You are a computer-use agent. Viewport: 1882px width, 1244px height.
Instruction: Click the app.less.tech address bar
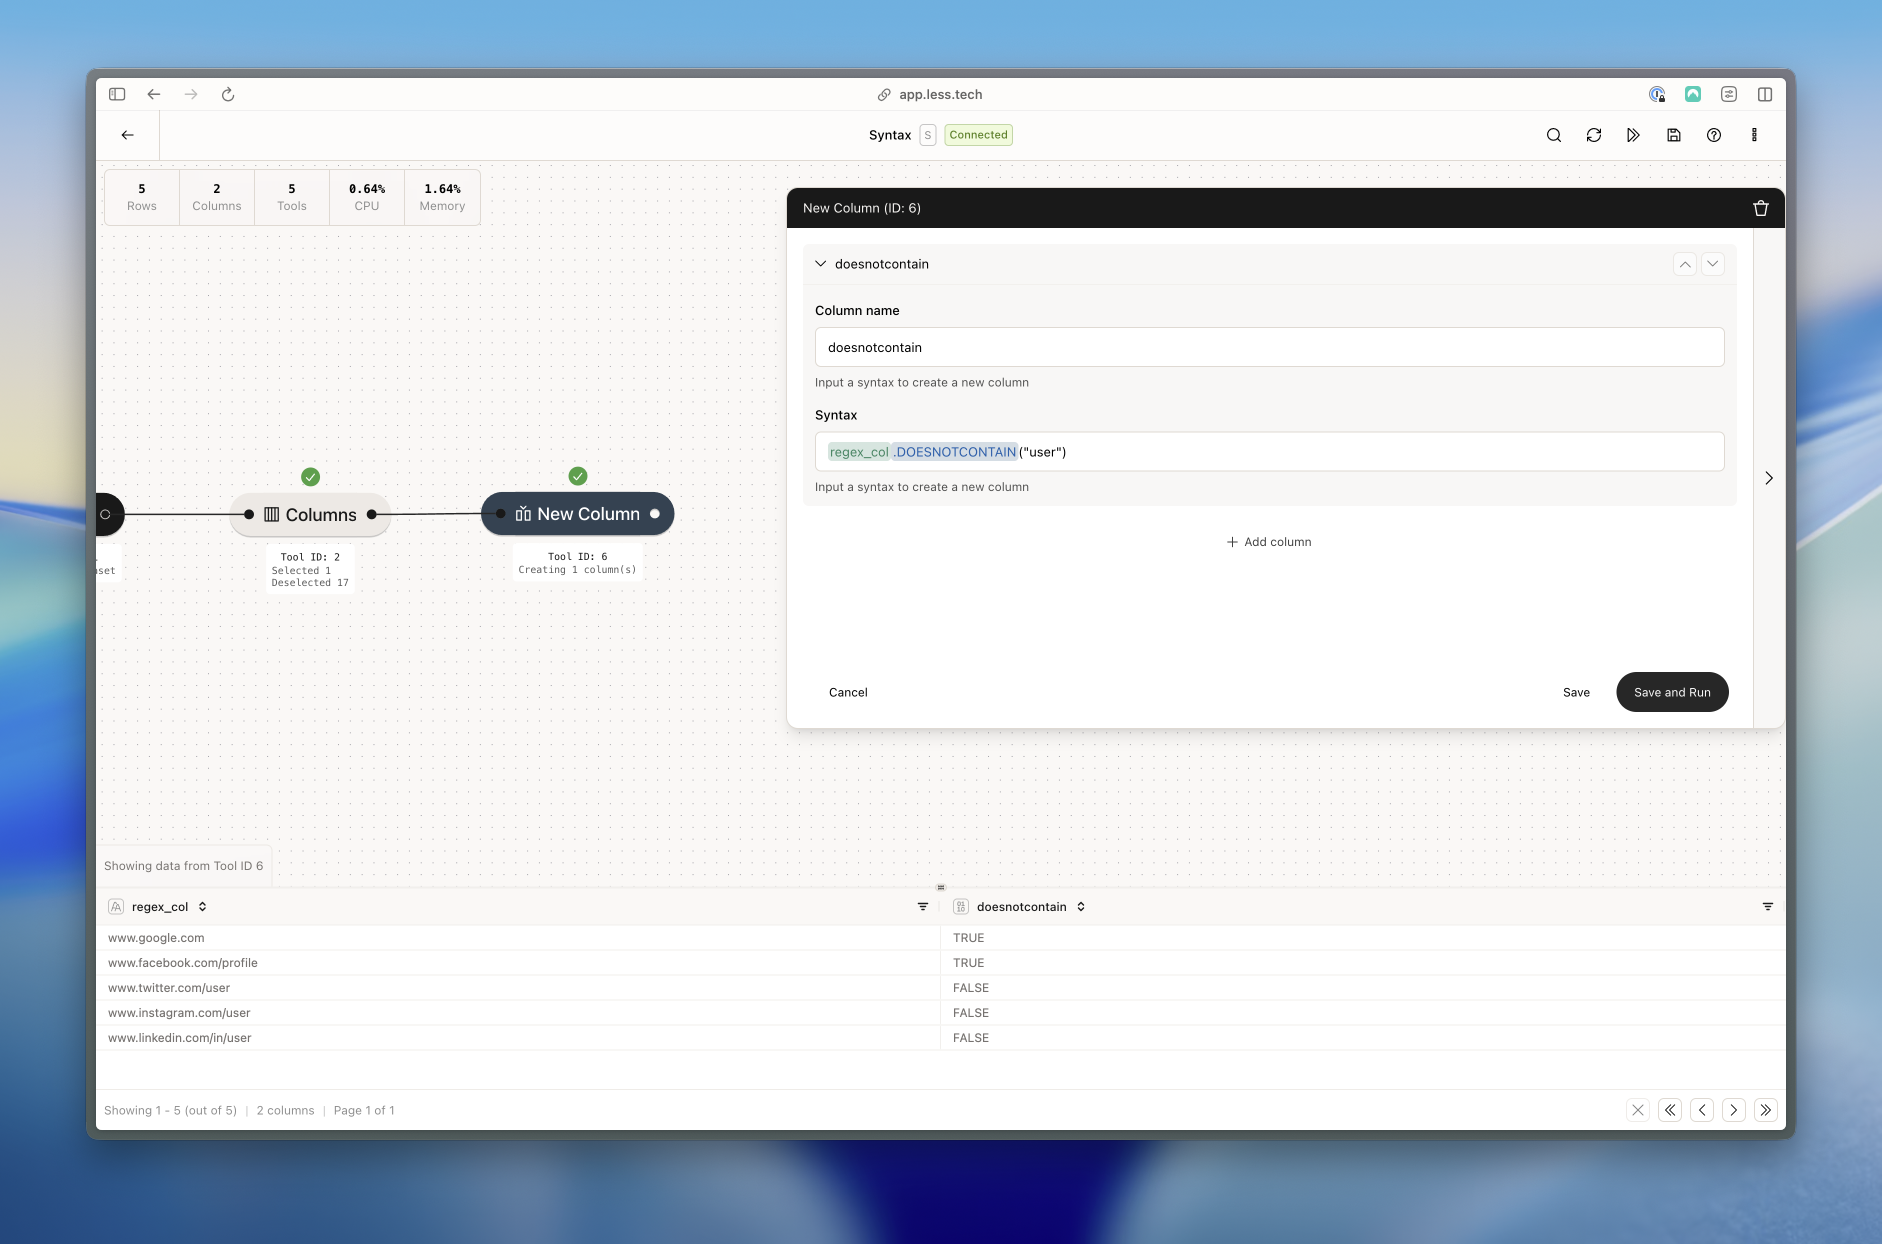click(930, 94)
